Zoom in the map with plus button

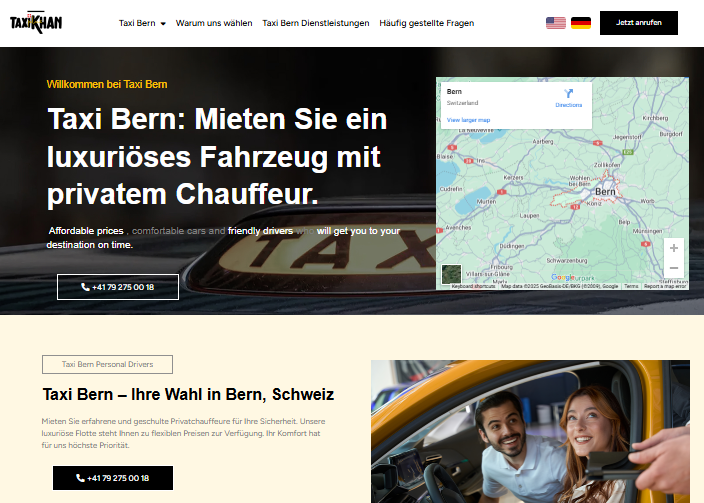point(673,248)
